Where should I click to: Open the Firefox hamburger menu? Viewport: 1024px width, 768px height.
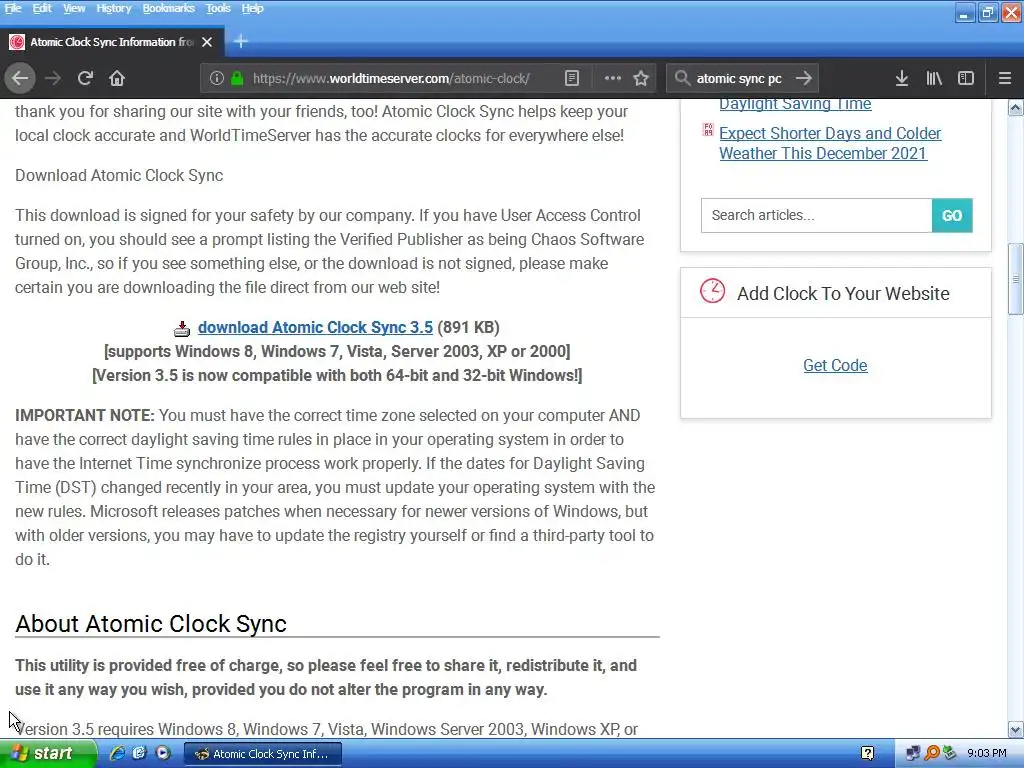(x=1005, y=78)
